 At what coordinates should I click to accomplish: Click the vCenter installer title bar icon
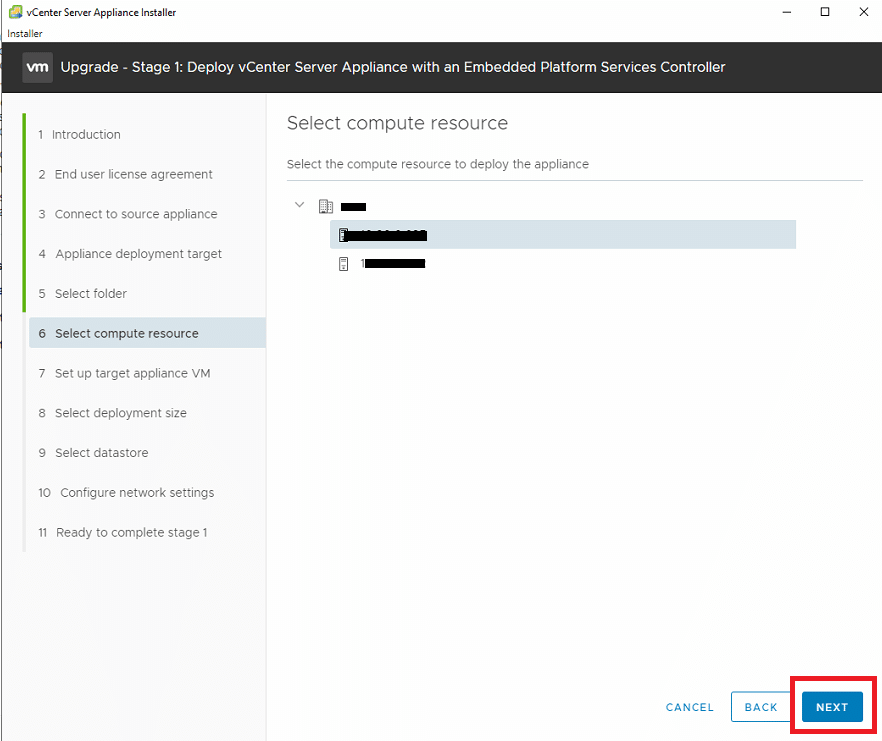(15, 12)
